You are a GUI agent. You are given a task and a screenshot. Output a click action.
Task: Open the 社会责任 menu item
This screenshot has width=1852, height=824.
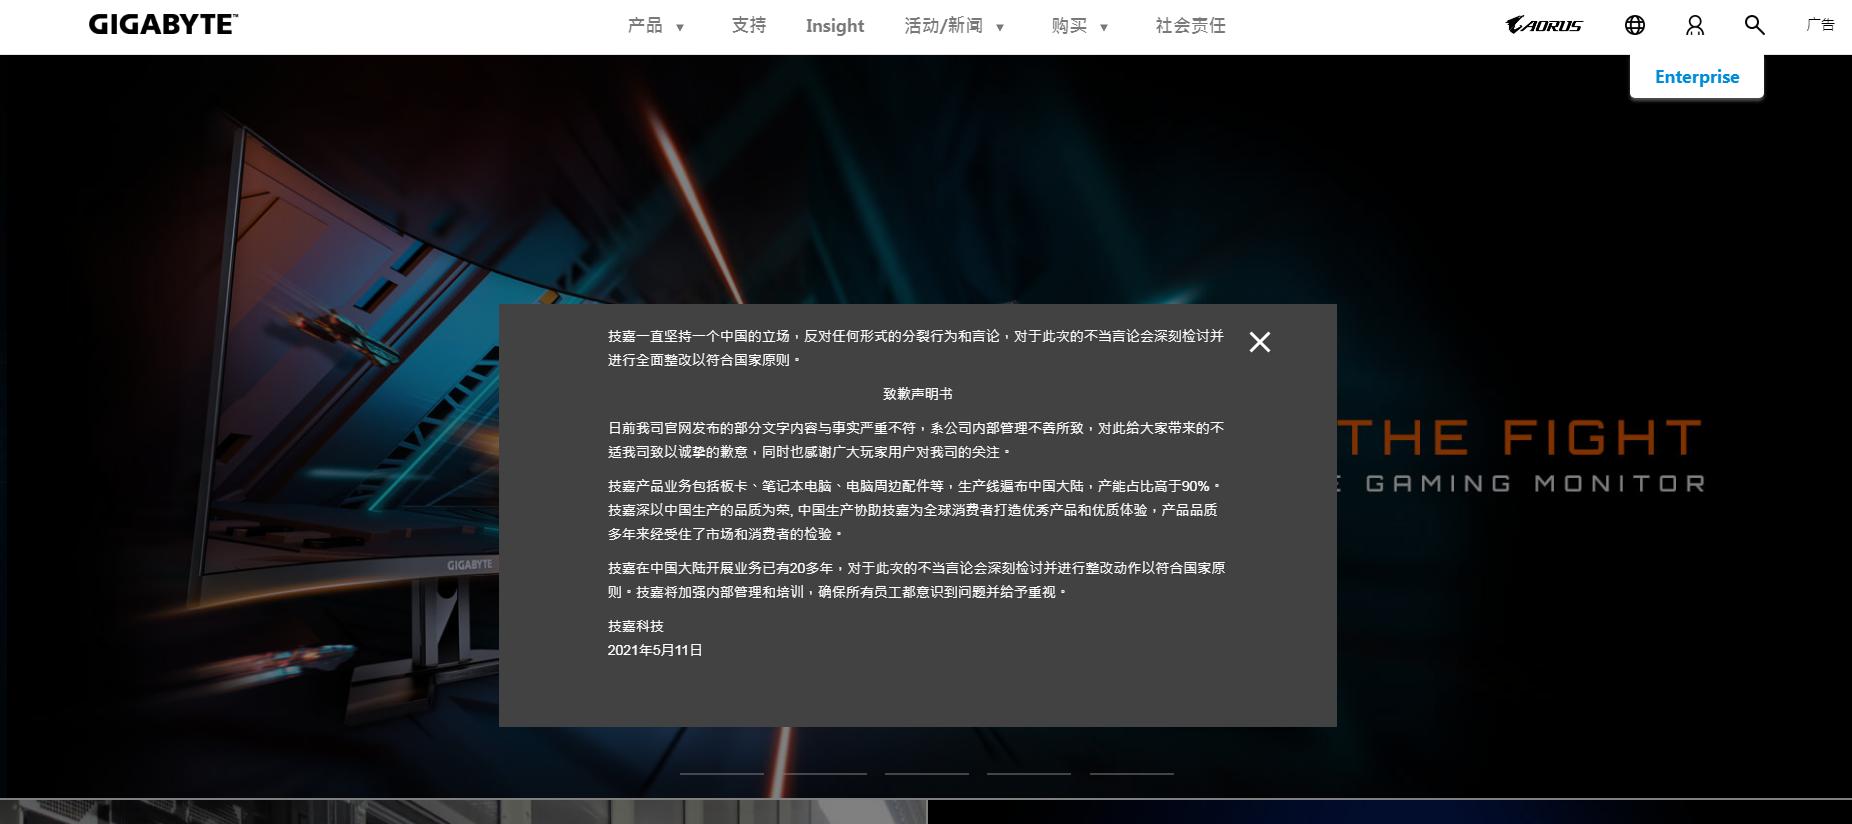click(1190, 25)
